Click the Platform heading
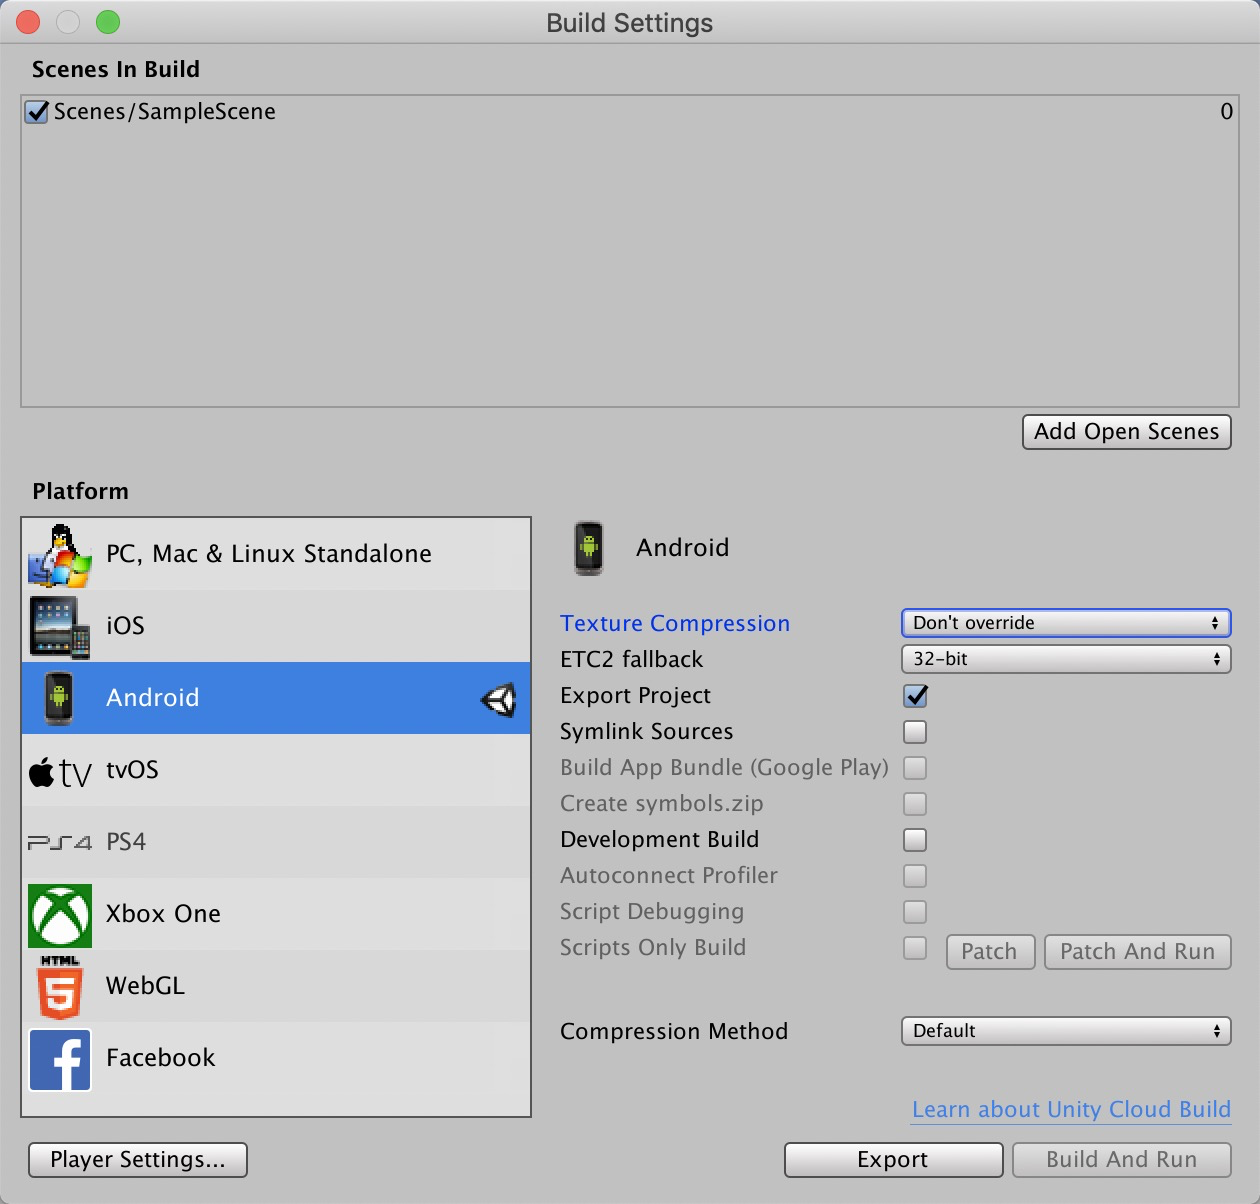Screen dimensions: 1260x1204 click(x=81, y=492)
